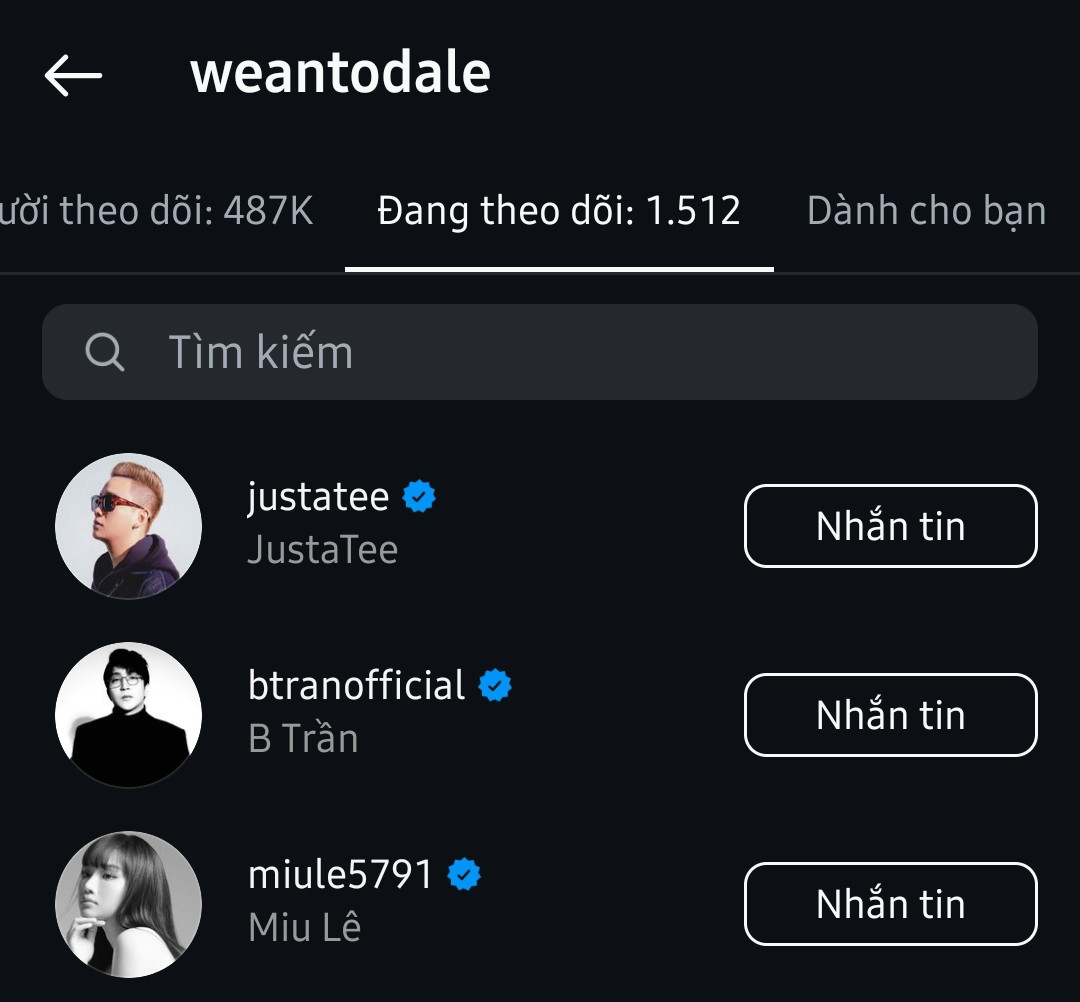Click verified badge next to miule5791
Screen dimensions: 1080x1002
[463, 875]
